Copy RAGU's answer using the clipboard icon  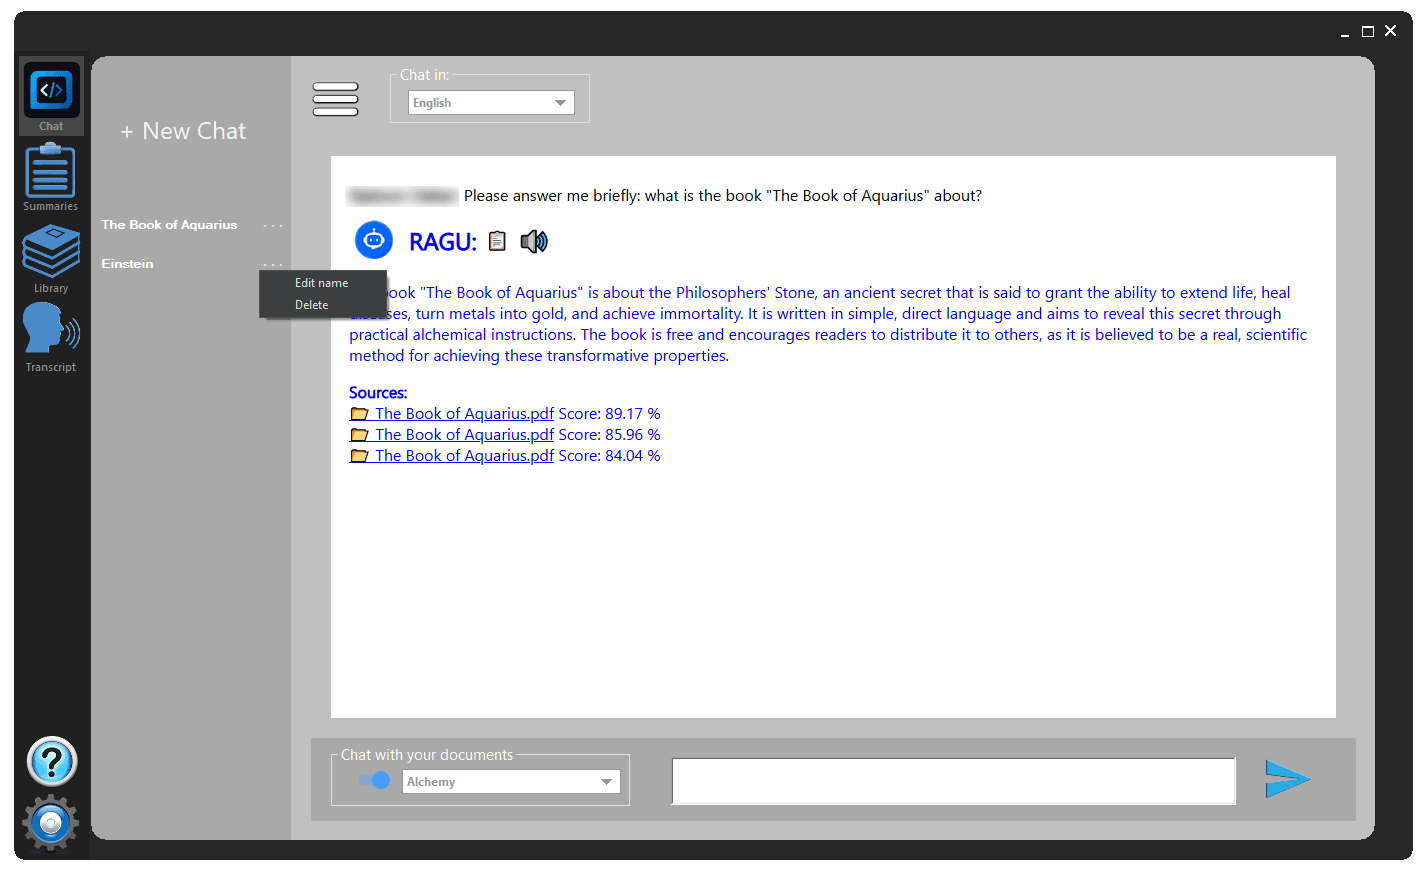[x=497, y=240]
